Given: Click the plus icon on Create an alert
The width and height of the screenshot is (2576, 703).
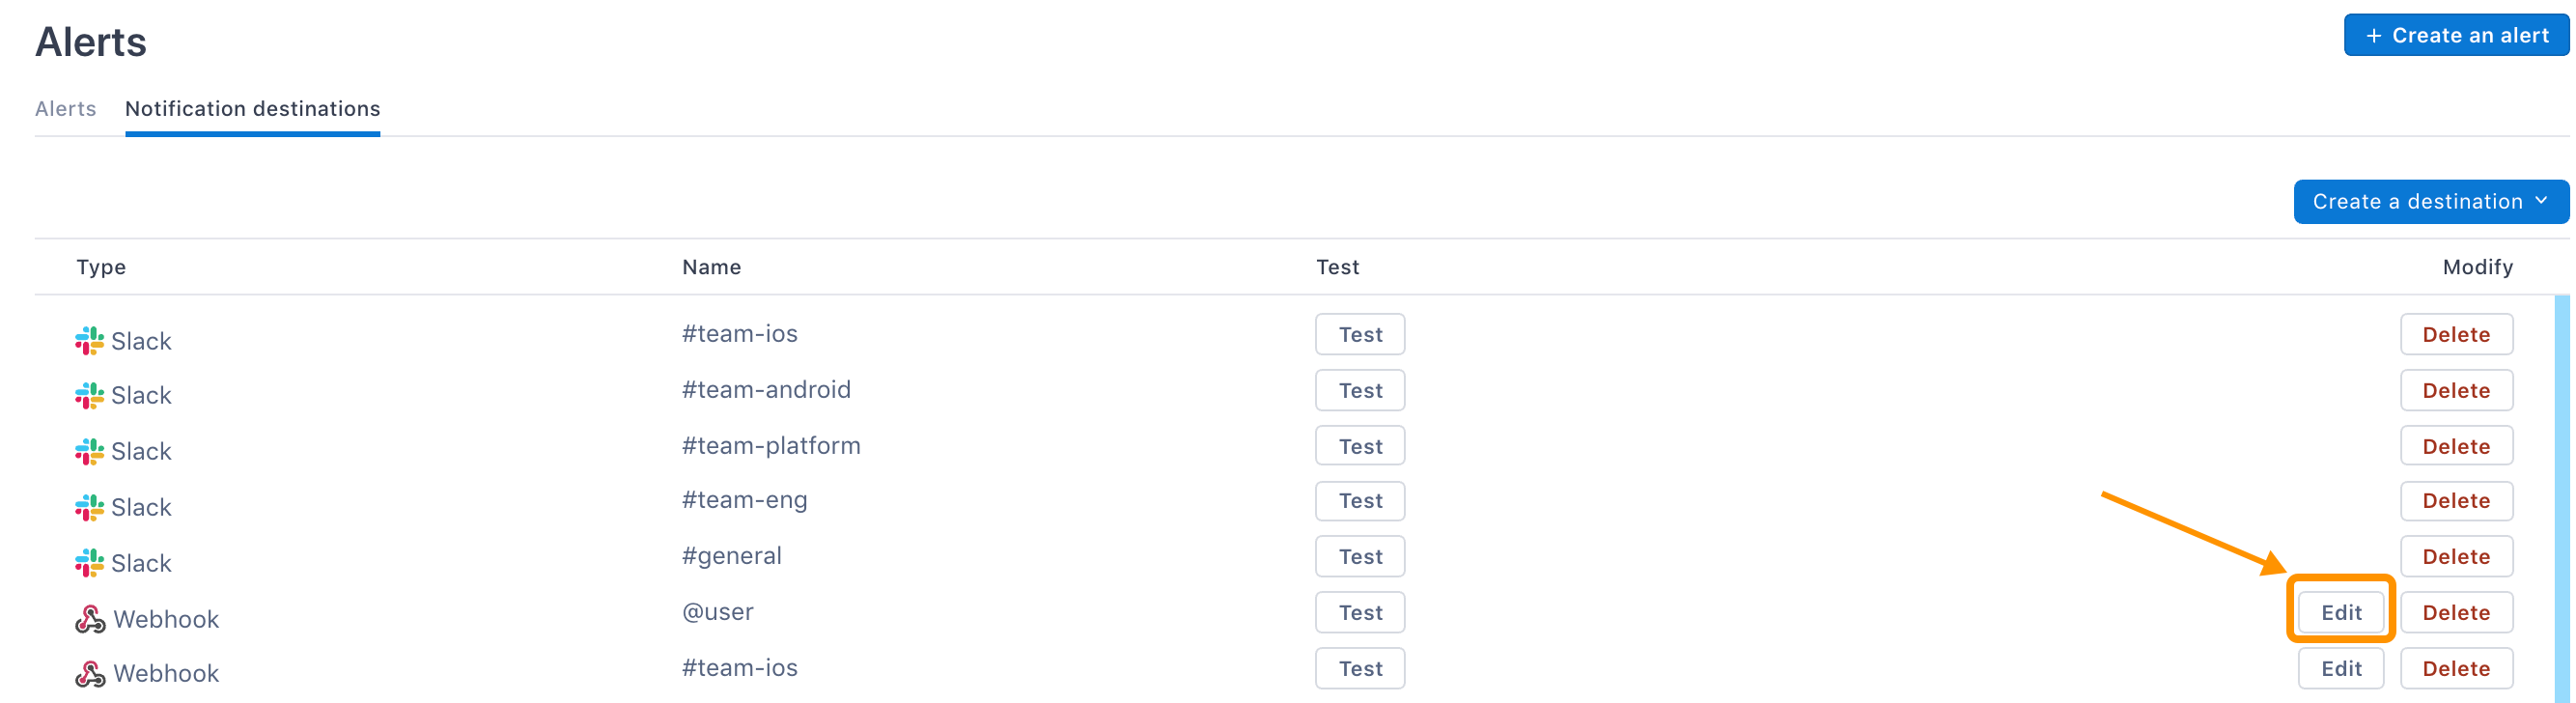Looking at the screenshot, I should (x=2373, y=36).
